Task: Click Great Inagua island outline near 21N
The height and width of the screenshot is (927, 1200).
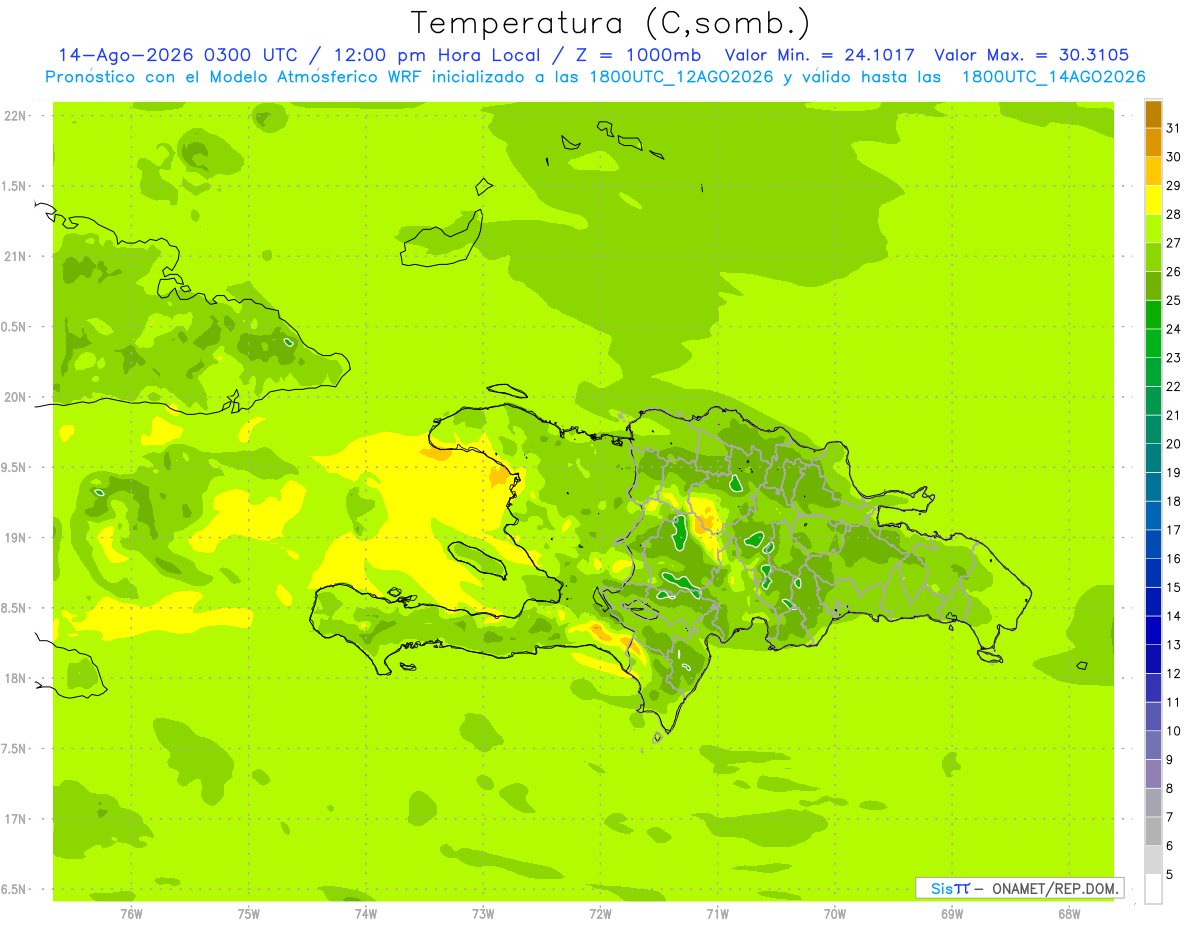Action: 441,239
